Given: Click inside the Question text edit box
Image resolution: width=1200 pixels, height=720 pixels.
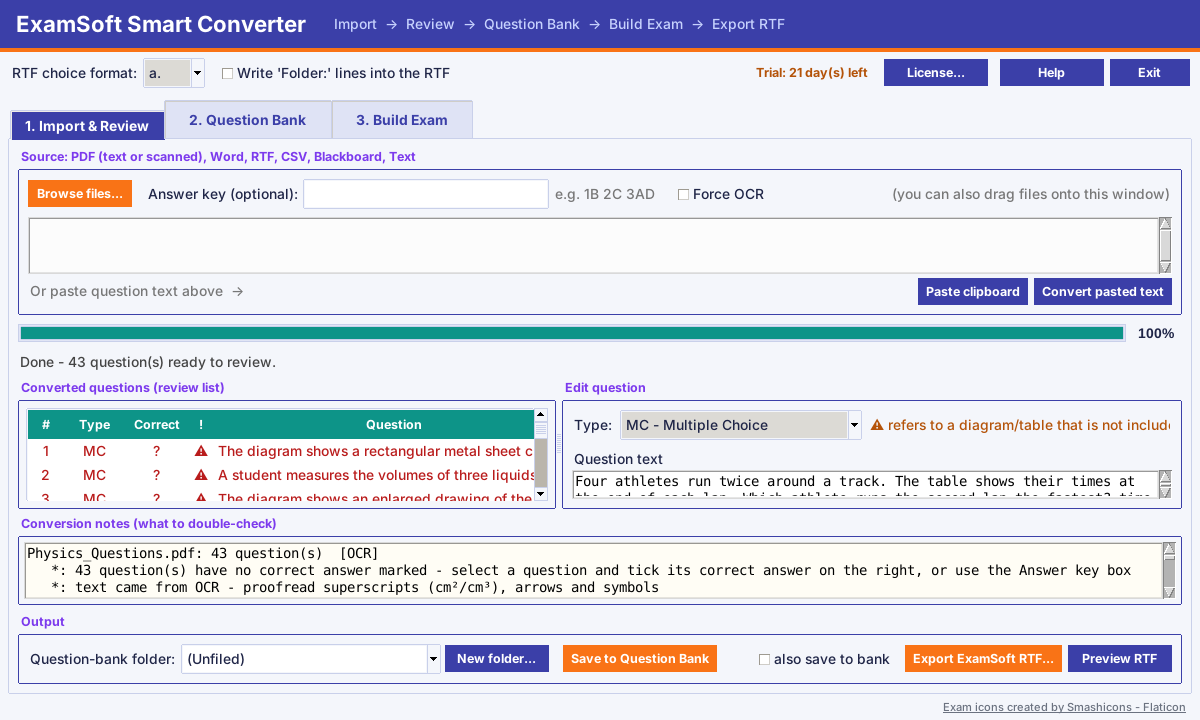Looking at the screenshot, I should coord(865,485).
